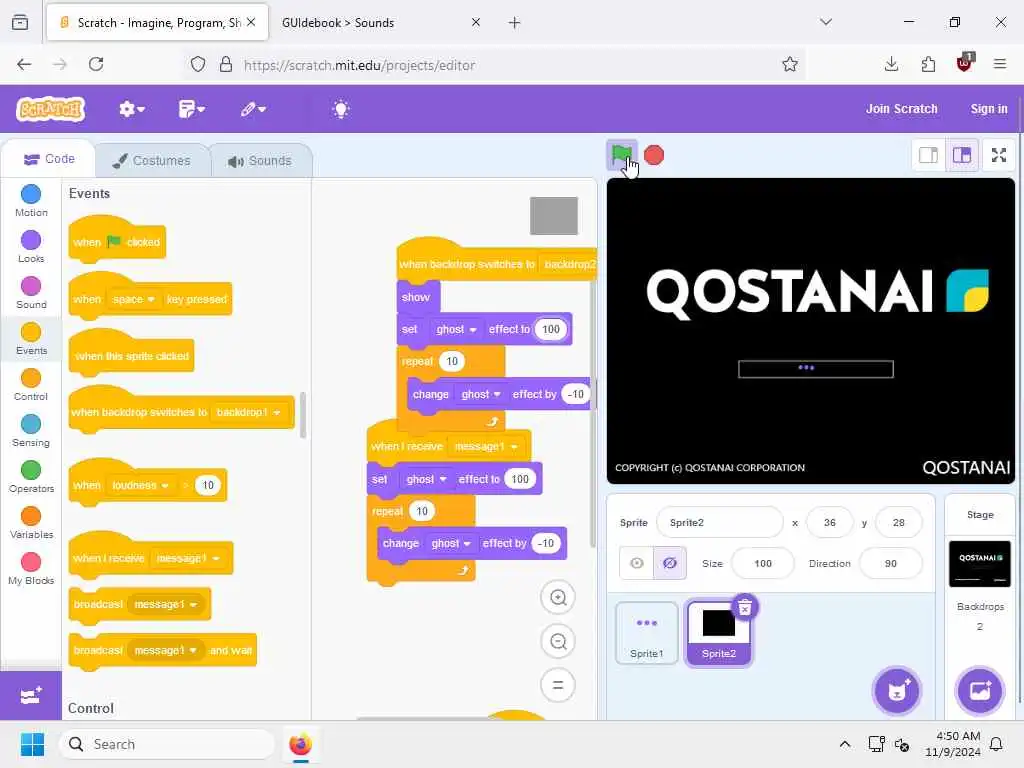Open the Edit pencil menu
The width and height of the screenshot is (1024, 768).
pyautogui.click(x=253, y=109)
